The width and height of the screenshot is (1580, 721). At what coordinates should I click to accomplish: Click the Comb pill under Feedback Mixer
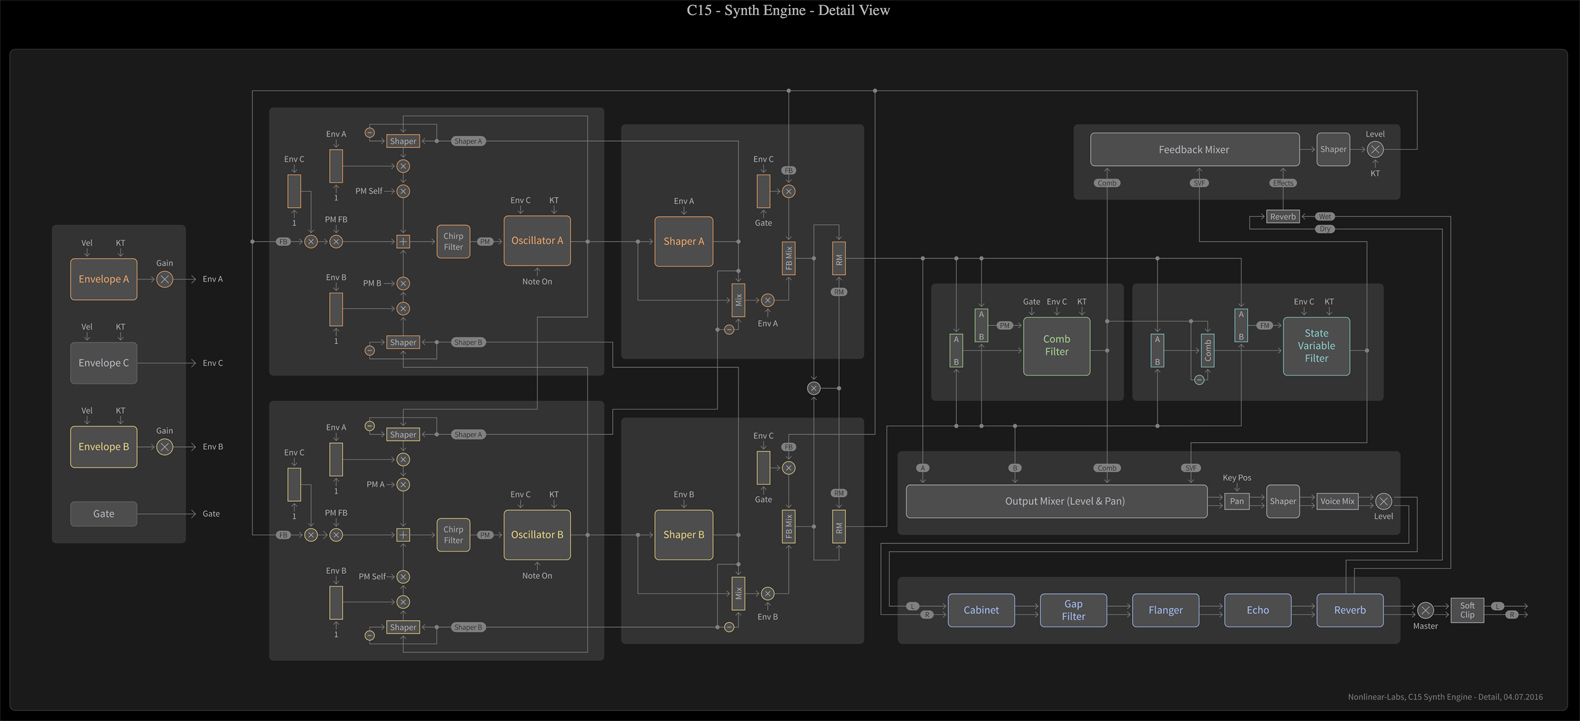[1107, 183]
